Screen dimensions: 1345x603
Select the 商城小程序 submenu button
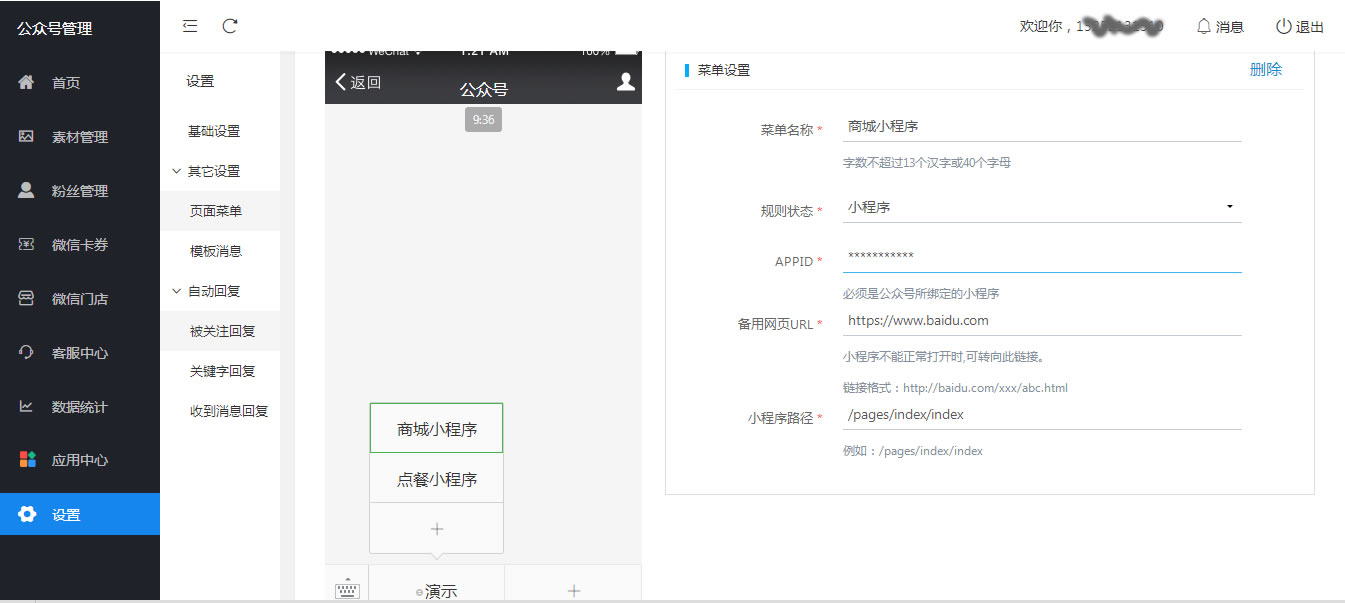[x=436, y=429]
